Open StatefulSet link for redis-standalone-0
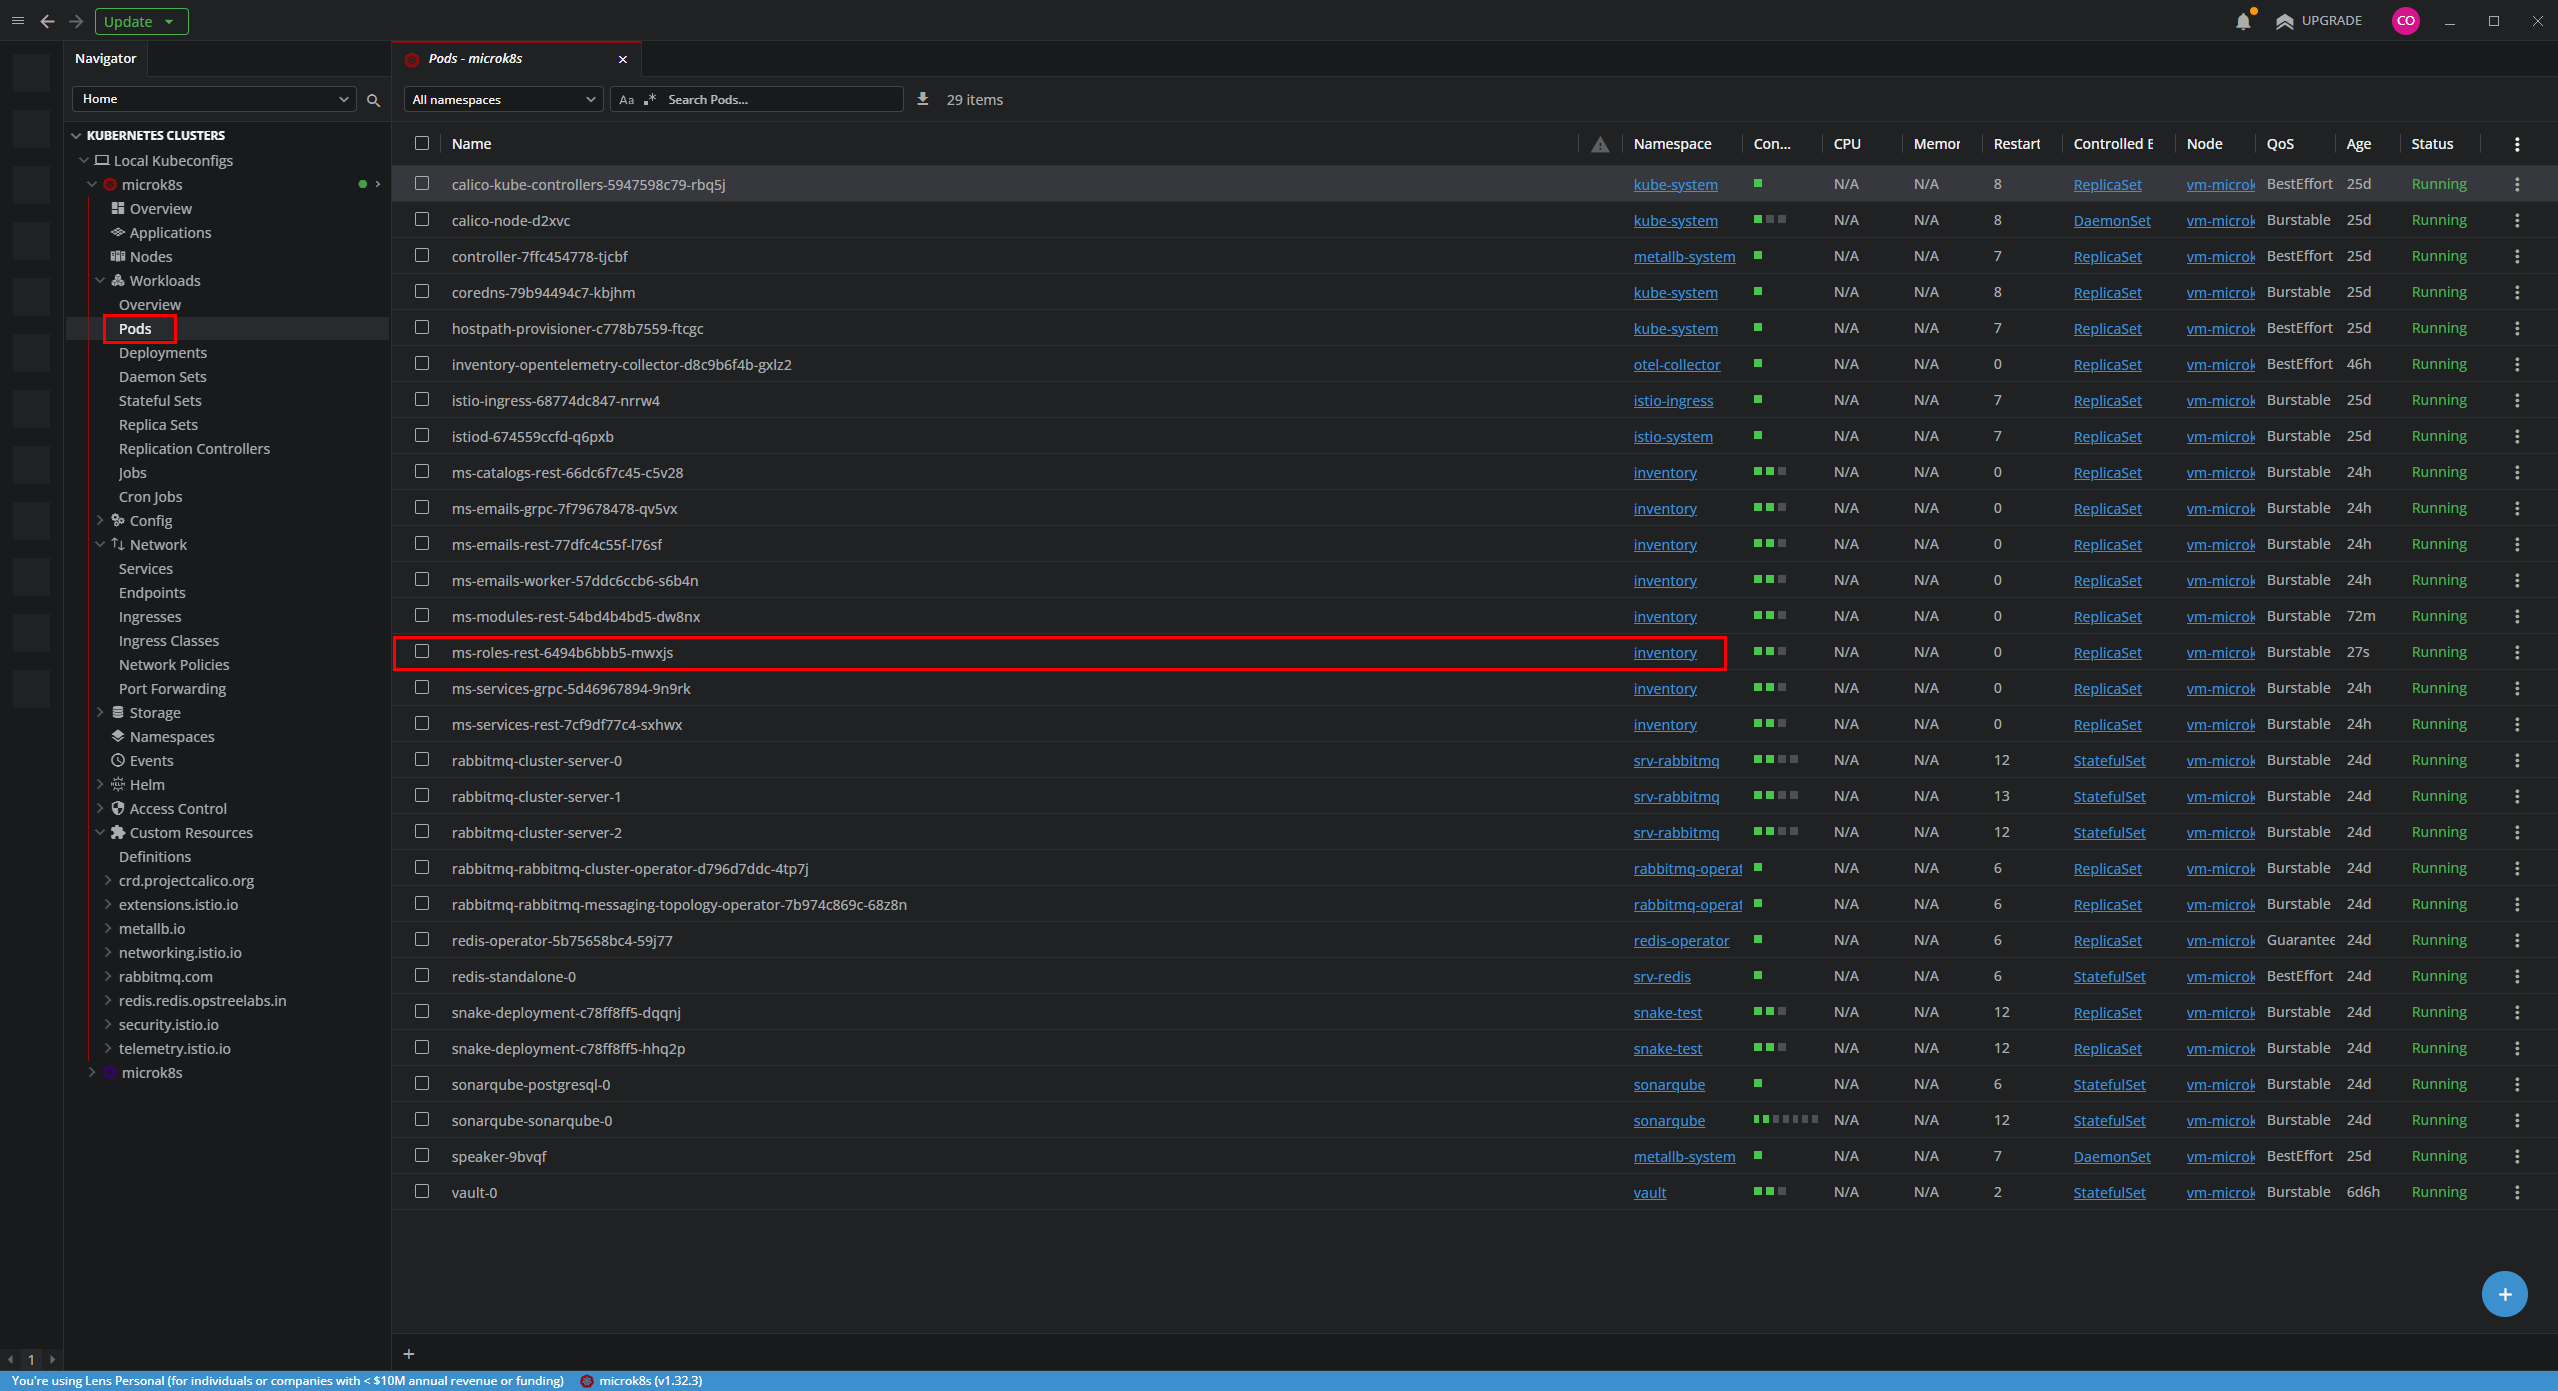 click(2109, 977)
